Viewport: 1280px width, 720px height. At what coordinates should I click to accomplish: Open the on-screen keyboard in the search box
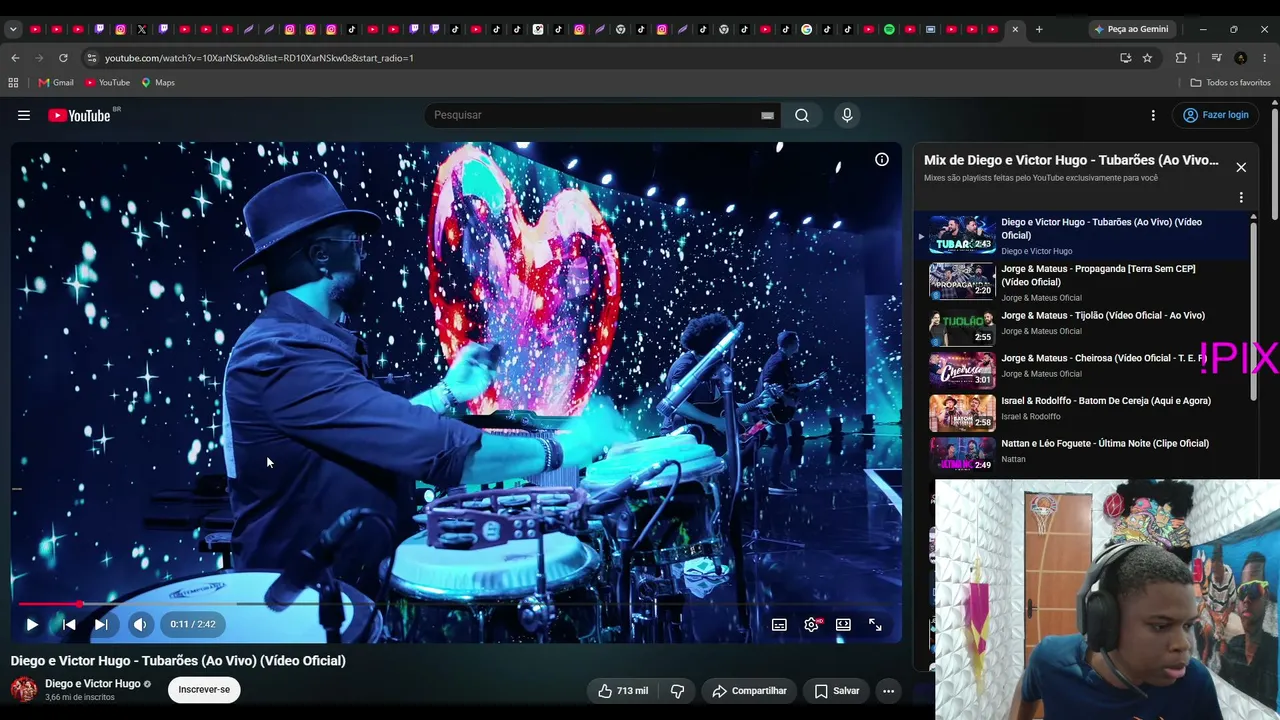click(767, 115)
